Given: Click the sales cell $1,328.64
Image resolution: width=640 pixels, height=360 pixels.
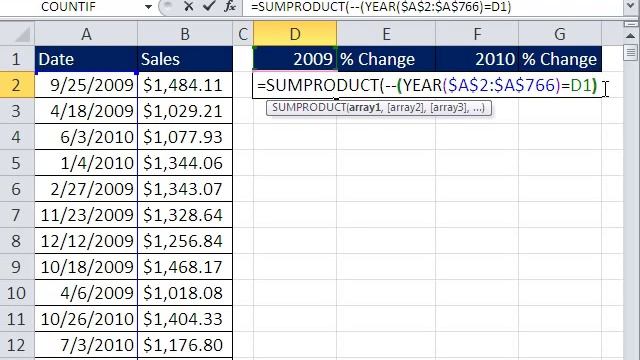Looking at the screenshot, I should click(x=185, y=215).
